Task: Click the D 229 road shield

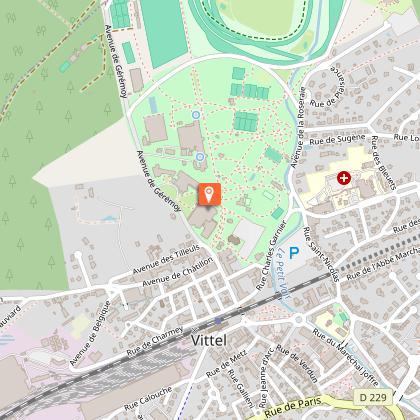Action: coord(373,397)
